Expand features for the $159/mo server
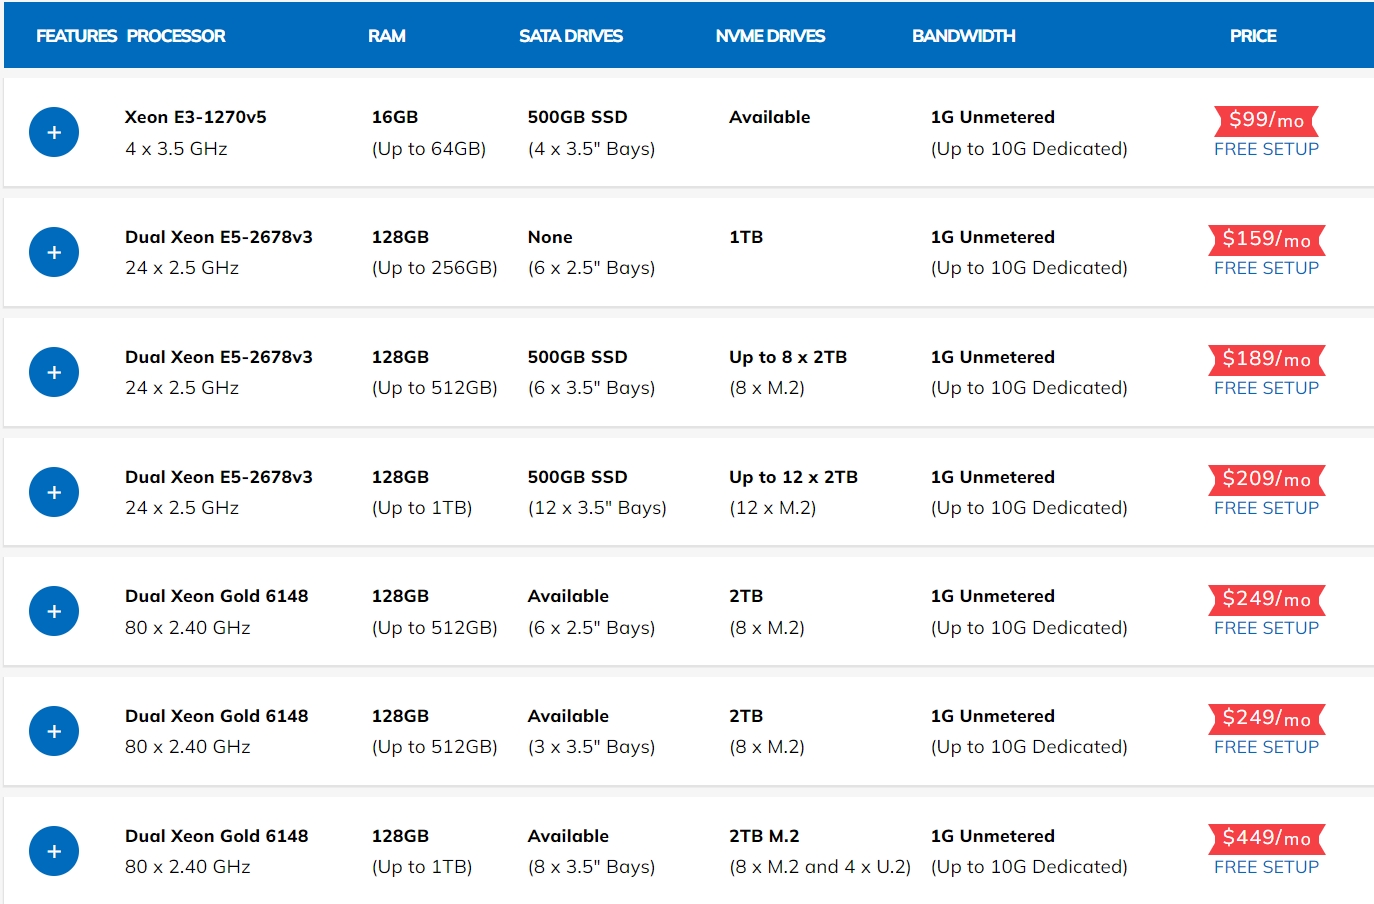Image resolution: width=1374 pixels, height=904 pixels. click(54, 252)
